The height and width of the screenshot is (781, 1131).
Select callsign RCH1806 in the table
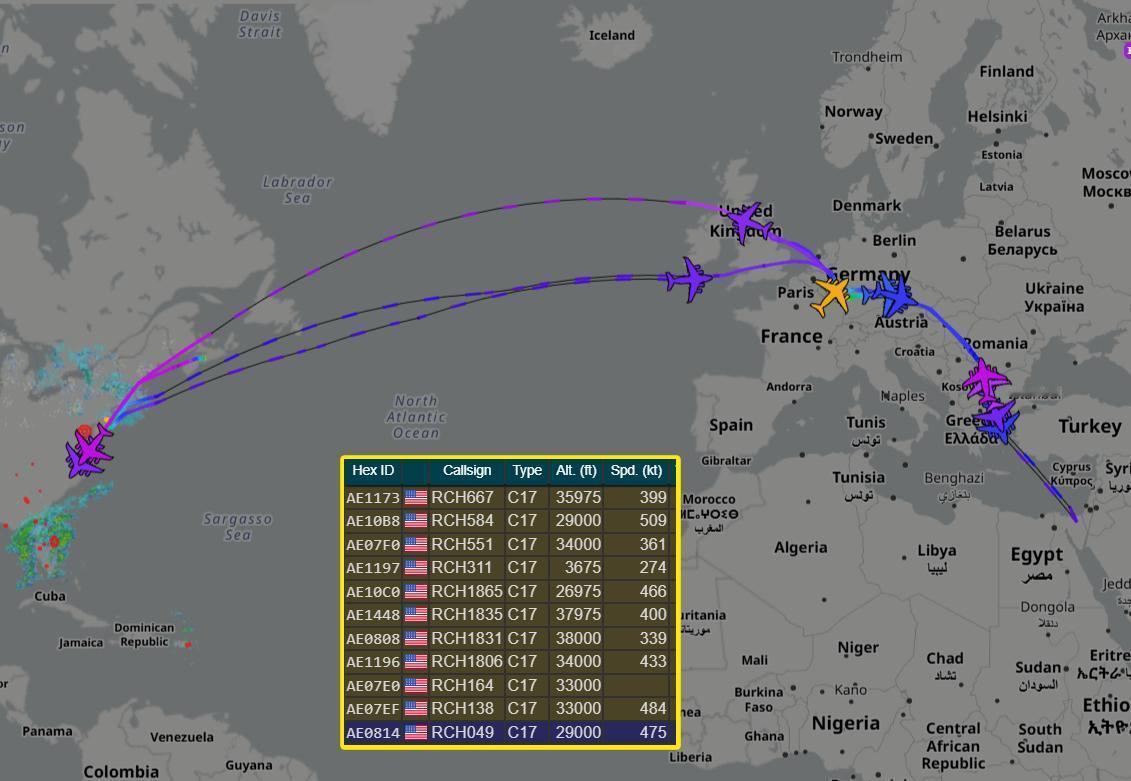[x=467, y=661]
